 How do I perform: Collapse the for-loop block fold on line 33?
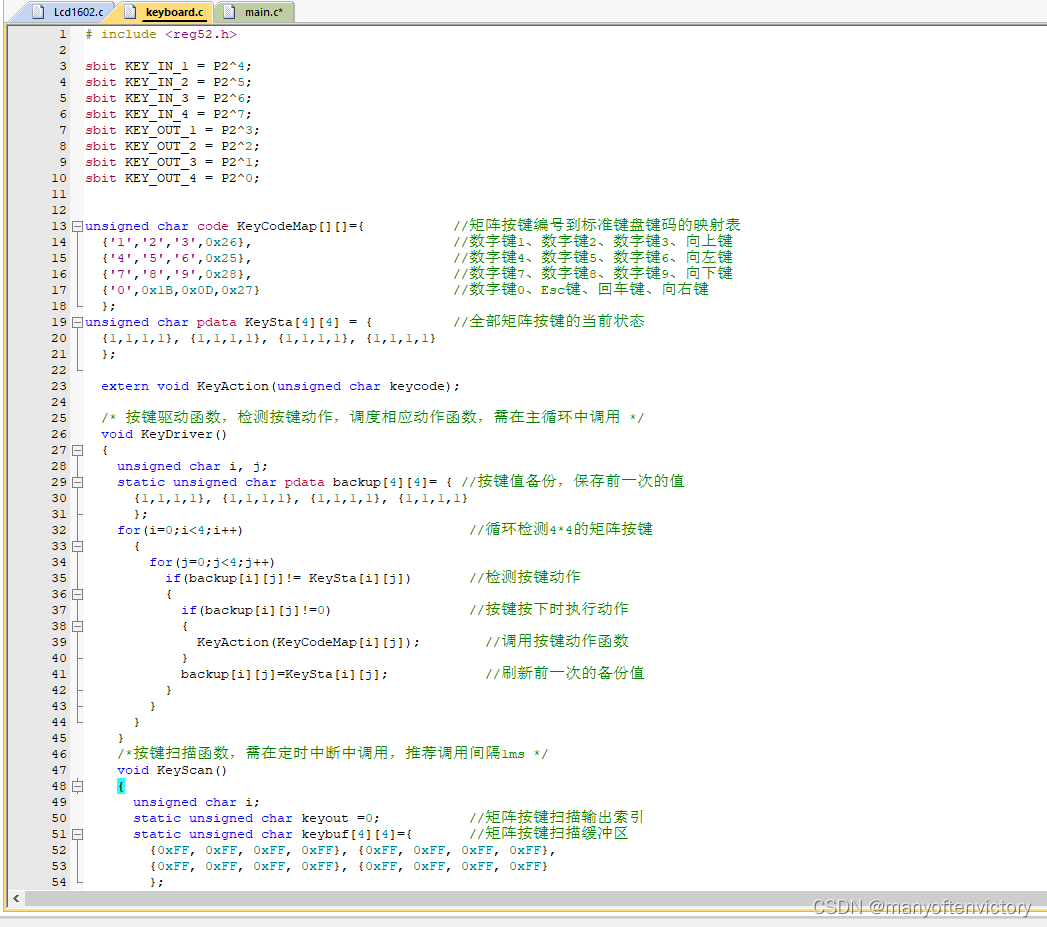click(x=77, y=546)
